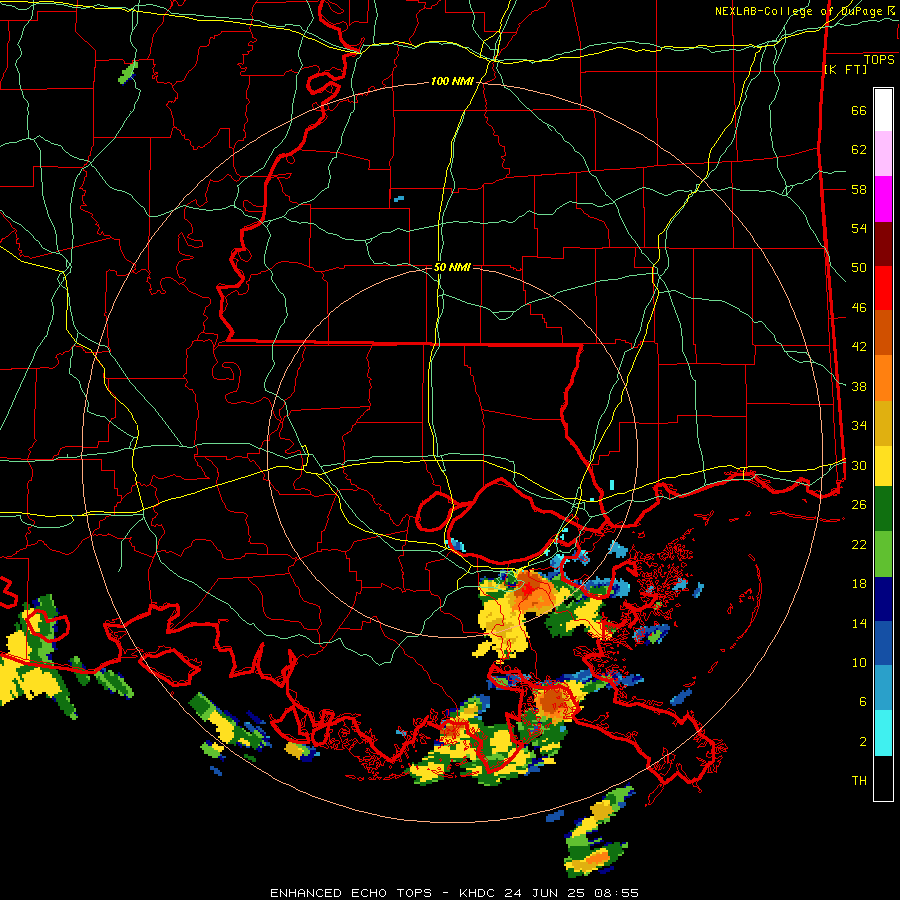Viewport: 900px width, 900px height.
Task: Click the 38 legend value
Action: tap(859, 386)
